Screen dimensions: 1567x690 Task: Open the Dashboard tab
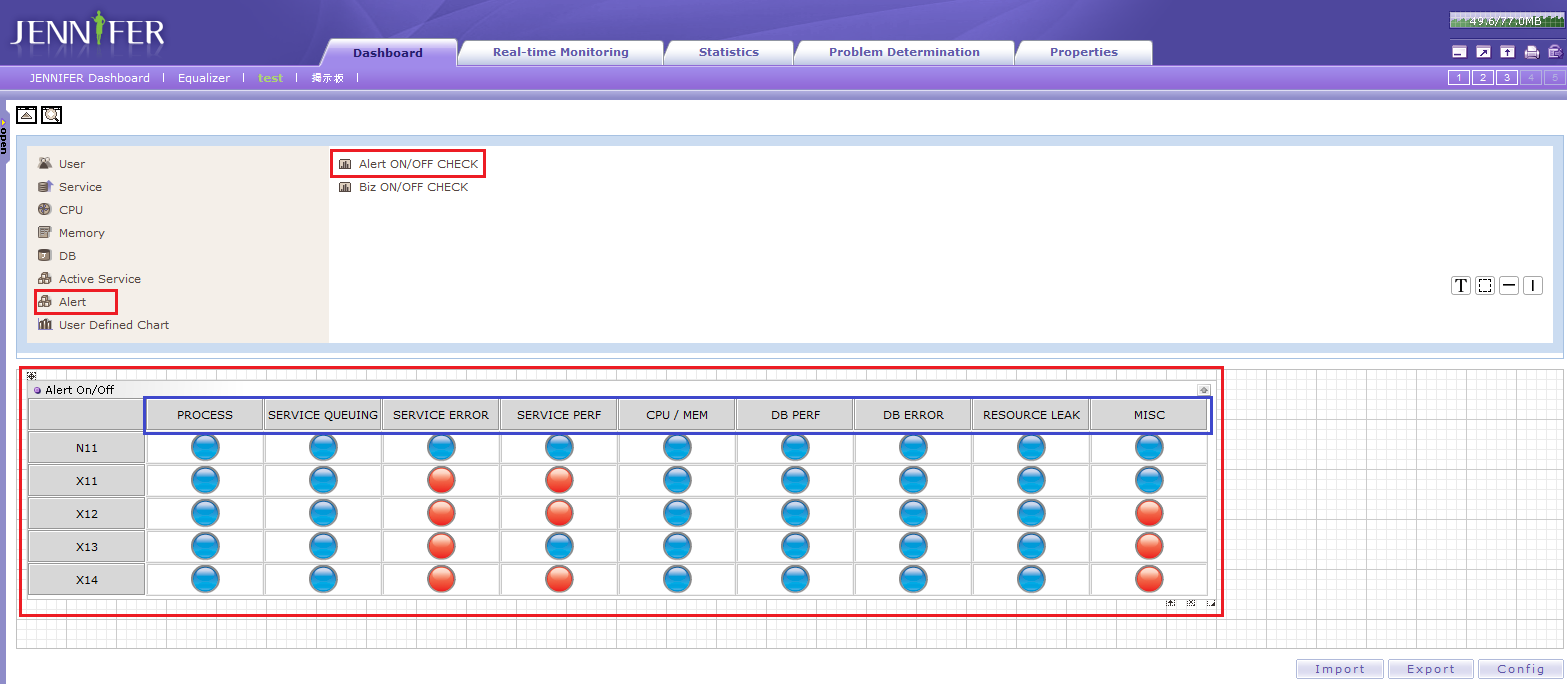coord(388,53)
